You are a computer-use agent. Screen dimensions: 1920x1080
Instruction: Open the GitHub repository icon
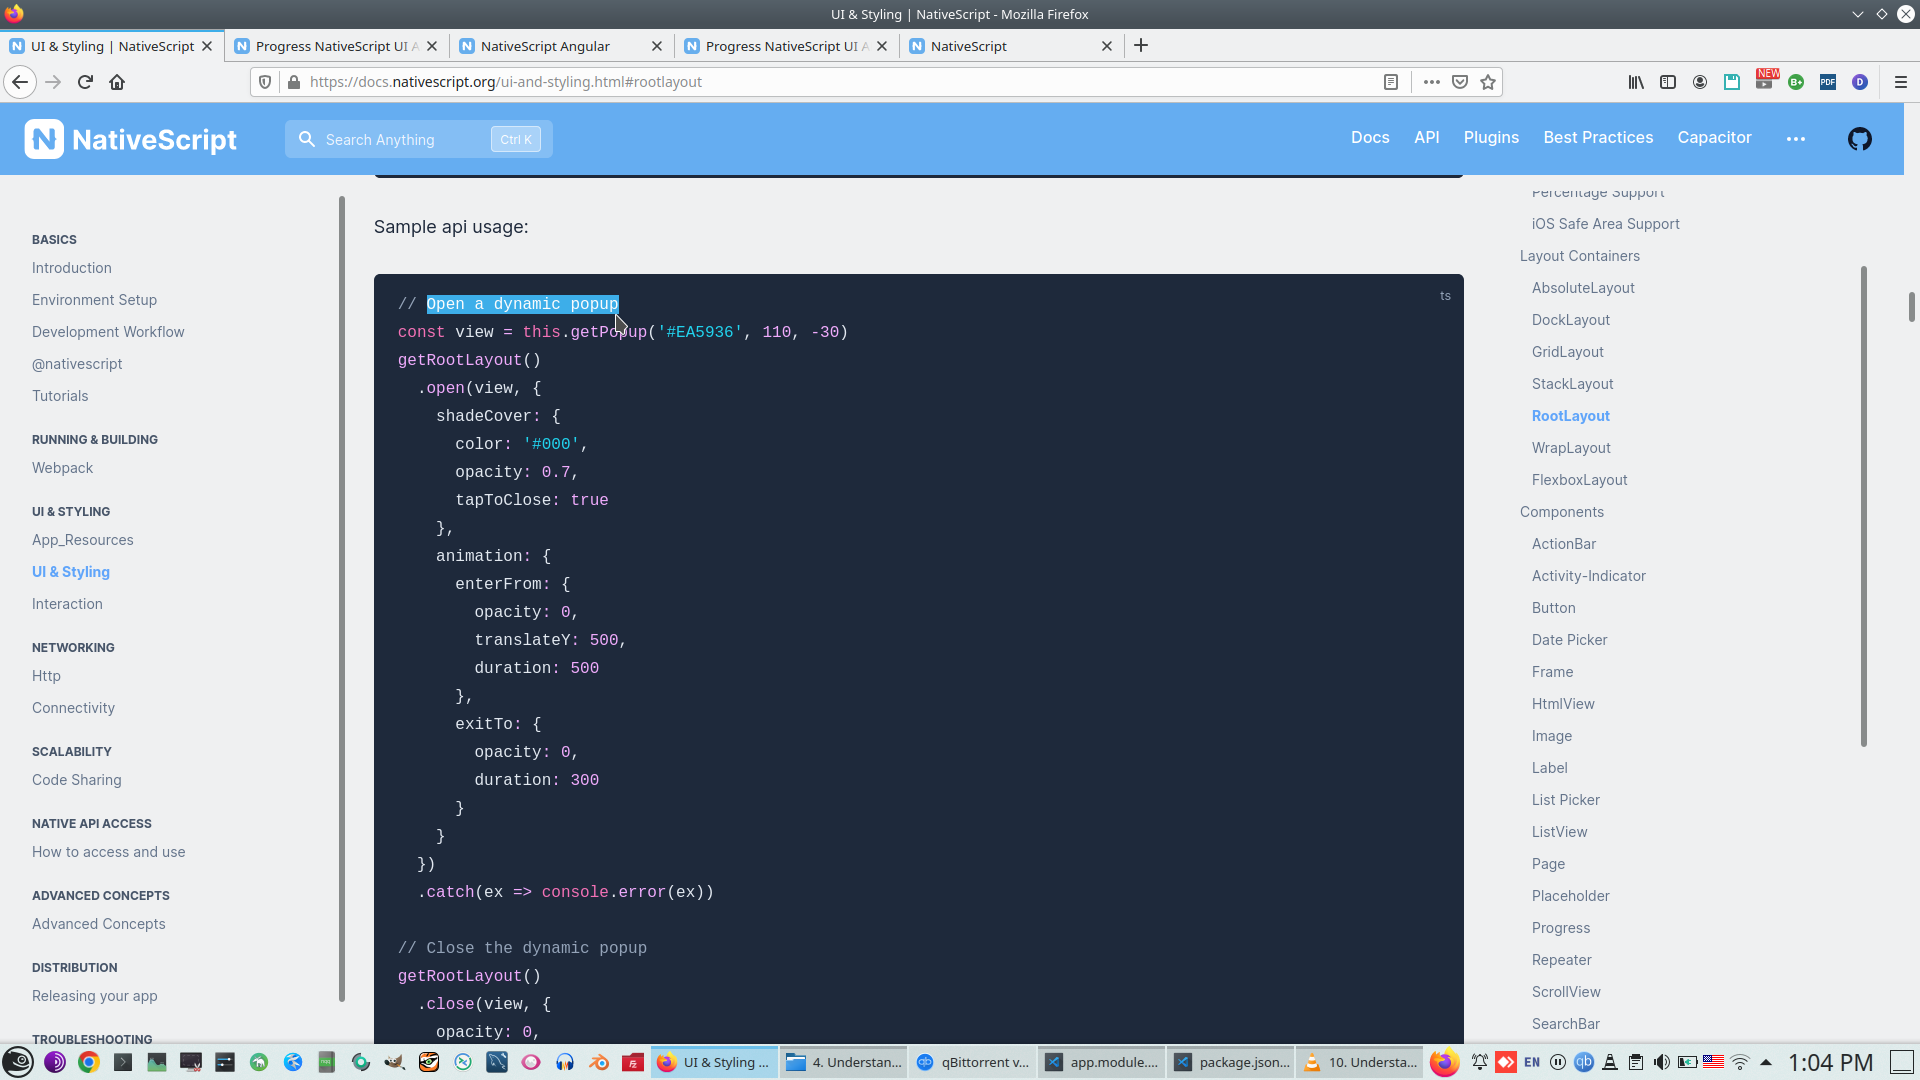1859,139
